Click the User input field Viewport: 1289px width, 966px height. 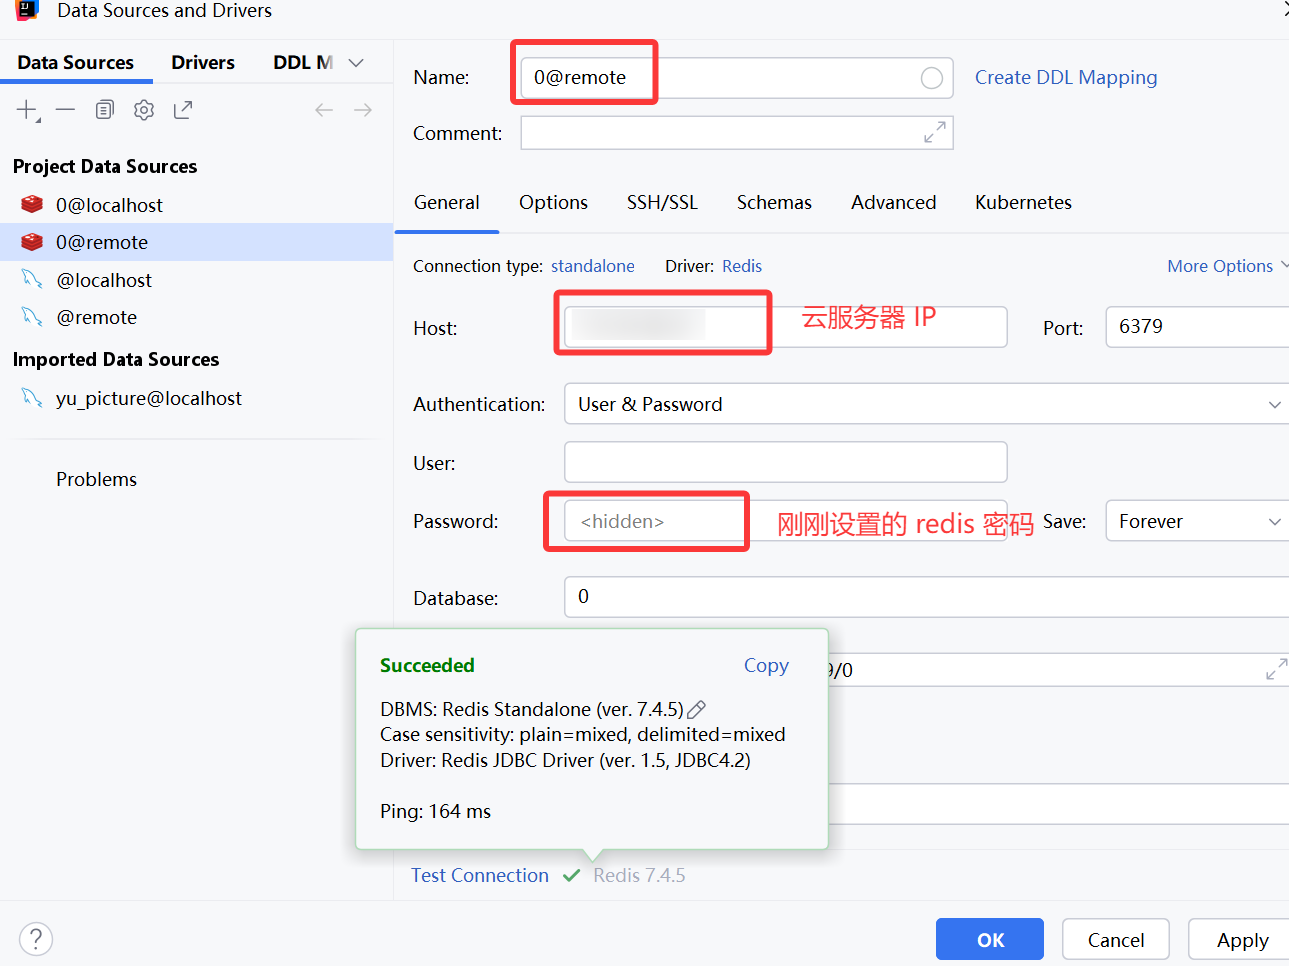tap(785, 463)
